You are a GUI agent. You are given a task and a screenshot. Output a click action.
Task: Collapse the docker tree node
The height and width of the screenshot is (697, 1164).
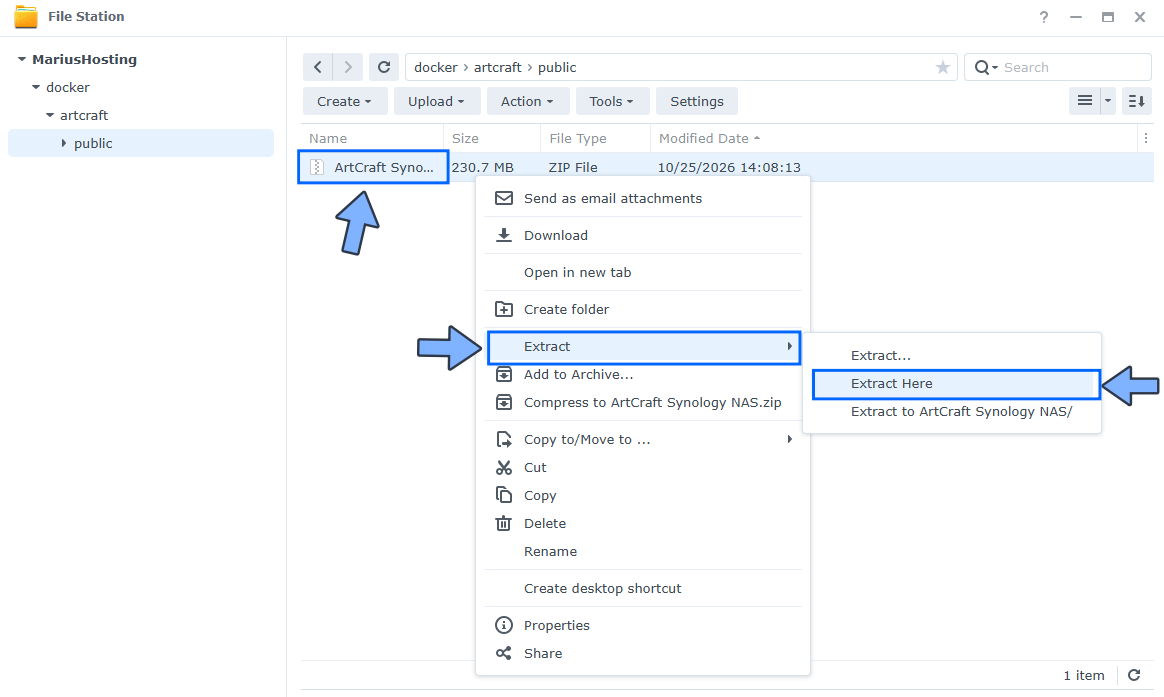pyautogui.click(x=36, y=87)
